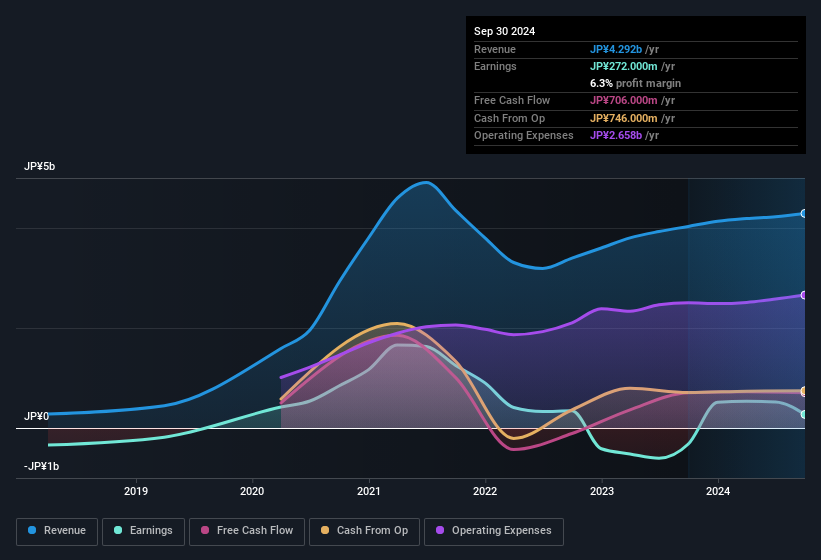This screenshot has width=821, height=560.
Task: Click the Earnings endpoint marker on chart
Action: click(x=804, y=414)
